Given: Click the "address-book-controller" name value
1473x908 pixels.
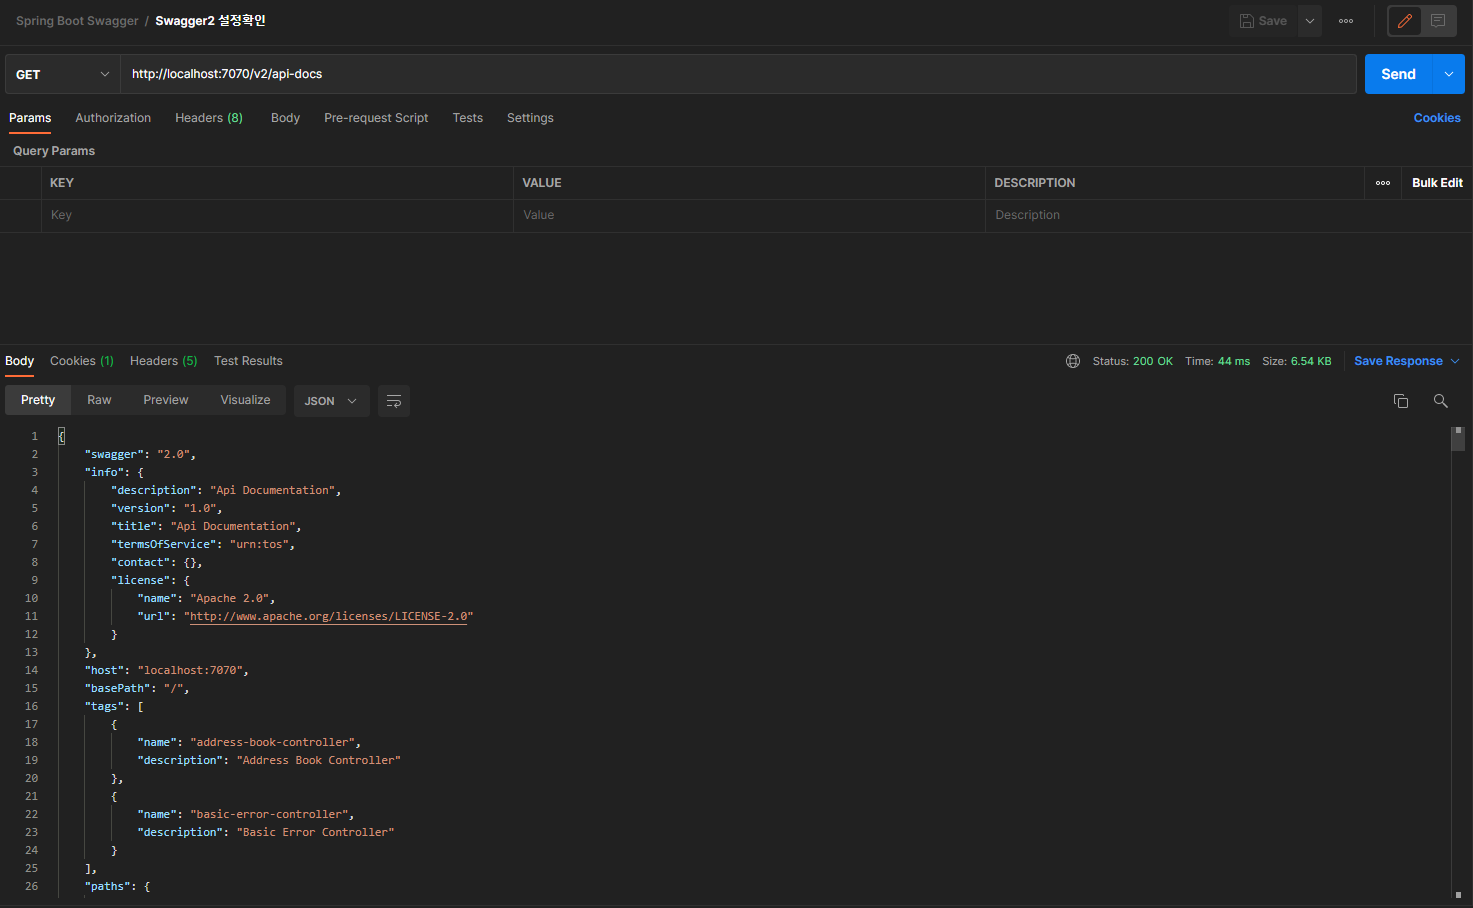Looking at the screenshot, I should [x=272, y=742].
